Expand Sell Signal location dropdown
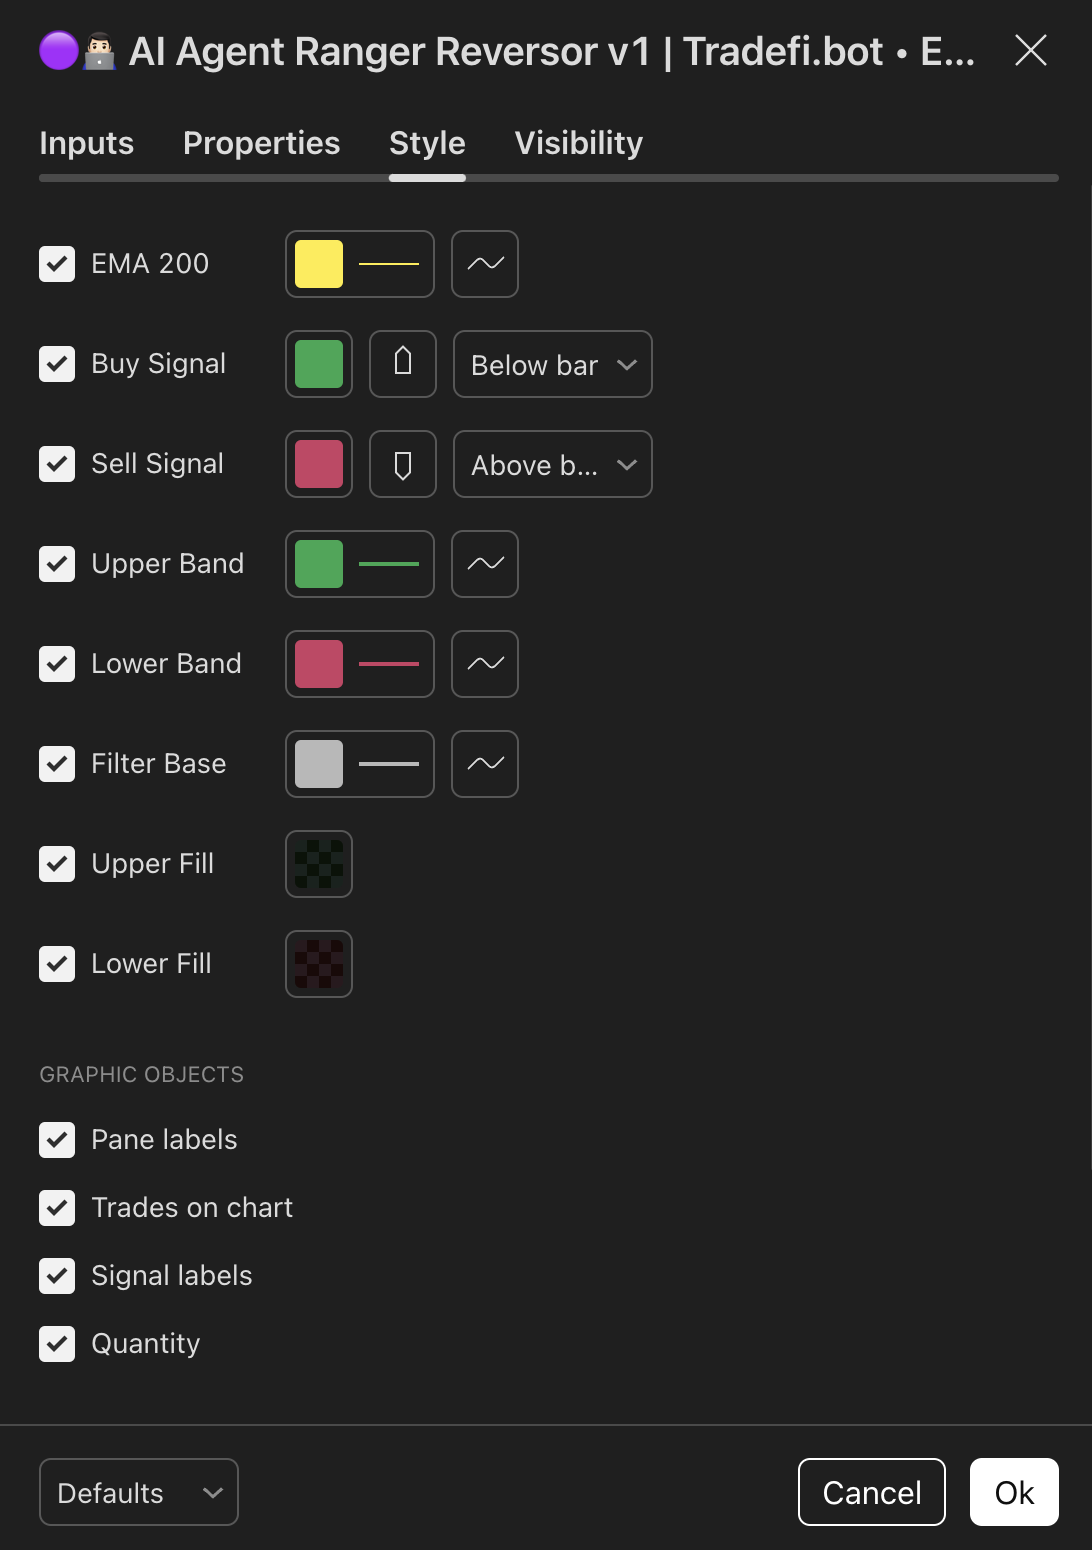This screenshot has width=1092, height=1550. pyautogui.click(x=553, y=464)
